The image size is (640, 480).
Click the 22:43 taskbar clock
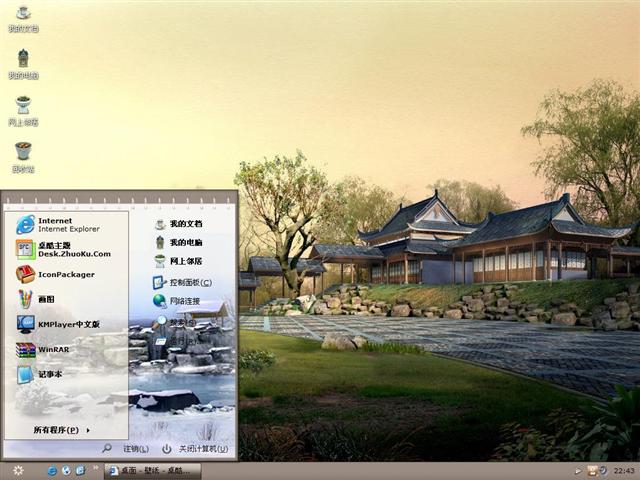(624, 471)
